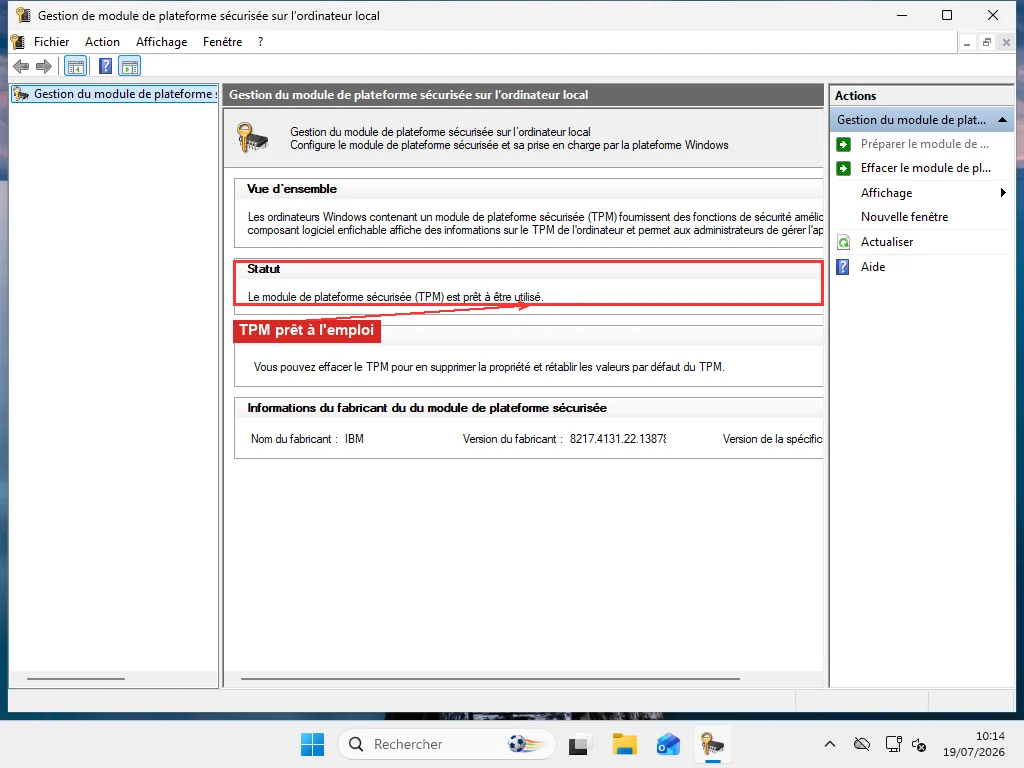Click Aide in the Actions pane
The image size is (1024, 768).
[x=872, y=266]
